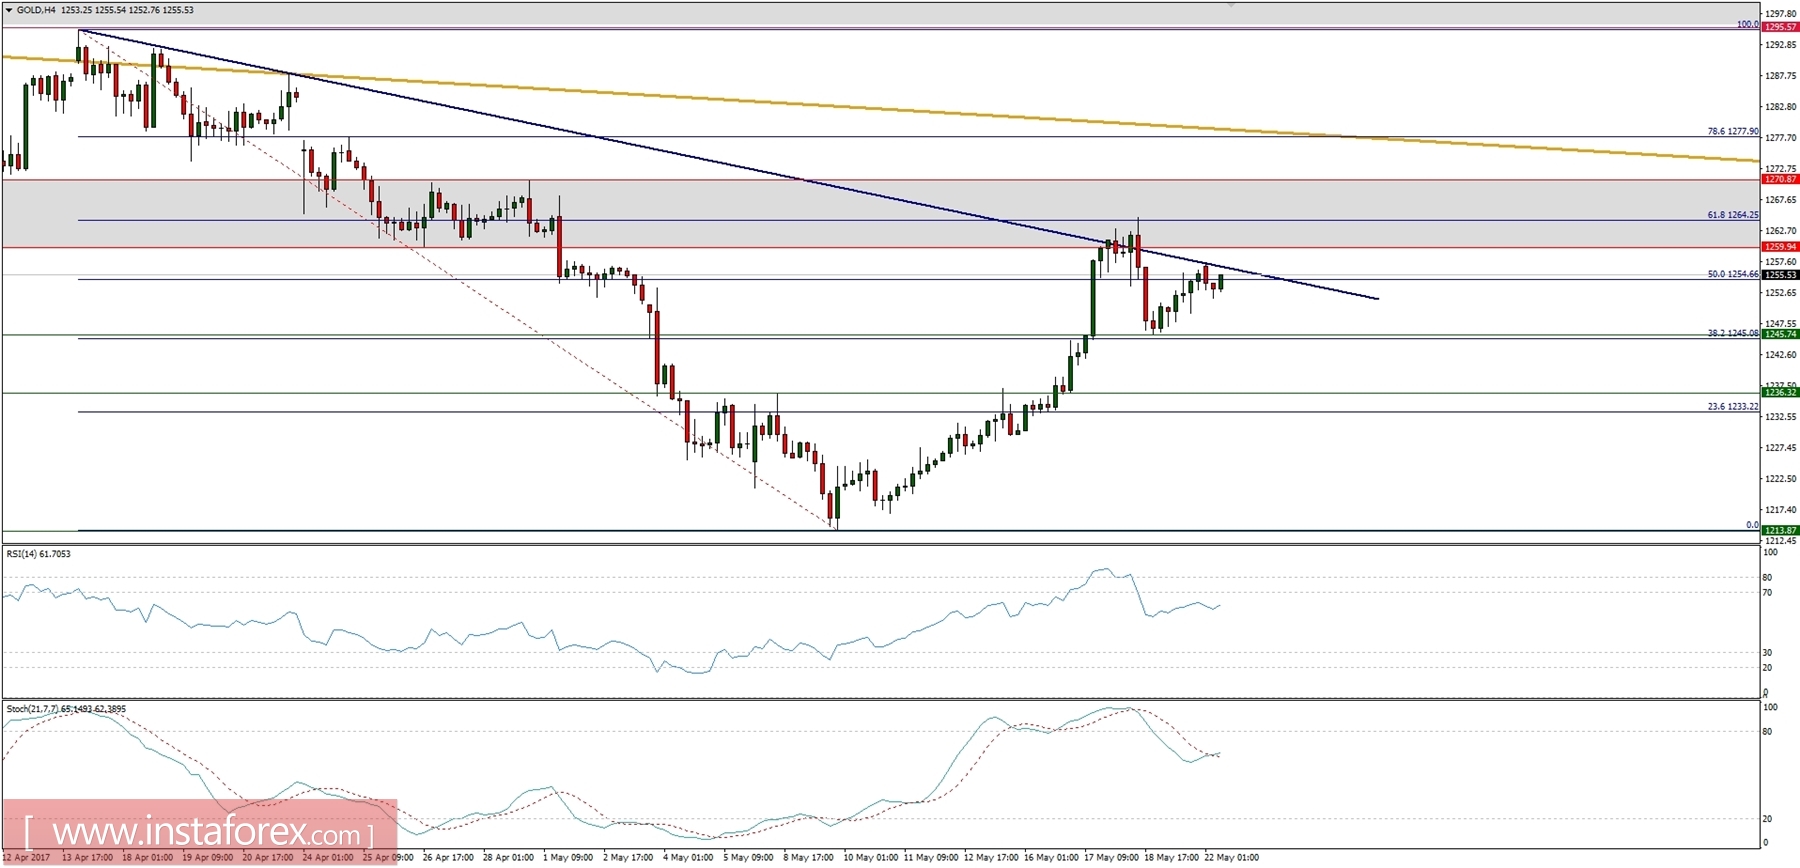Screen dimensions: 1800x868
Task: Click the 38.2 1245.08 Fibonacci label
Action: 1733,333
